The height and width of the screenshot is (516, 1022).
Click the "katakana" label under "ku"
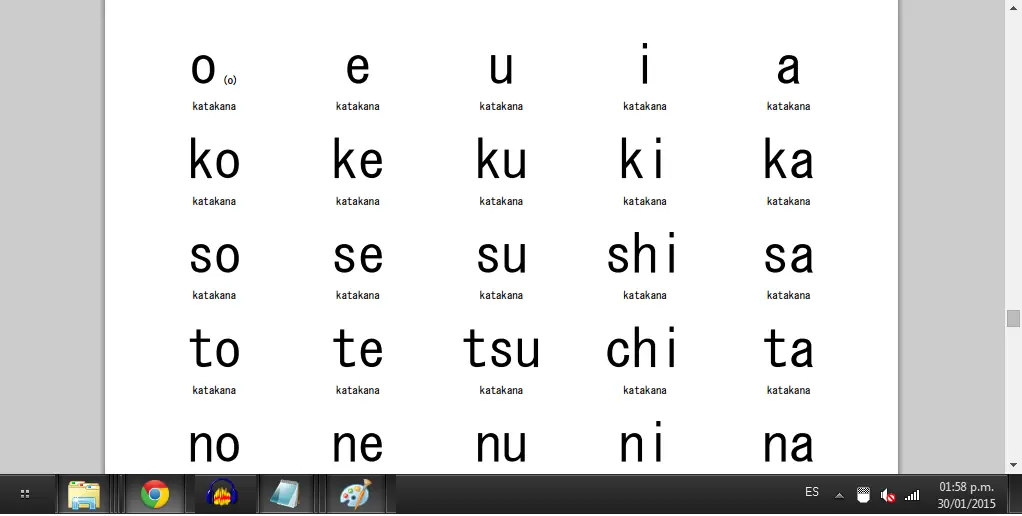501,201
